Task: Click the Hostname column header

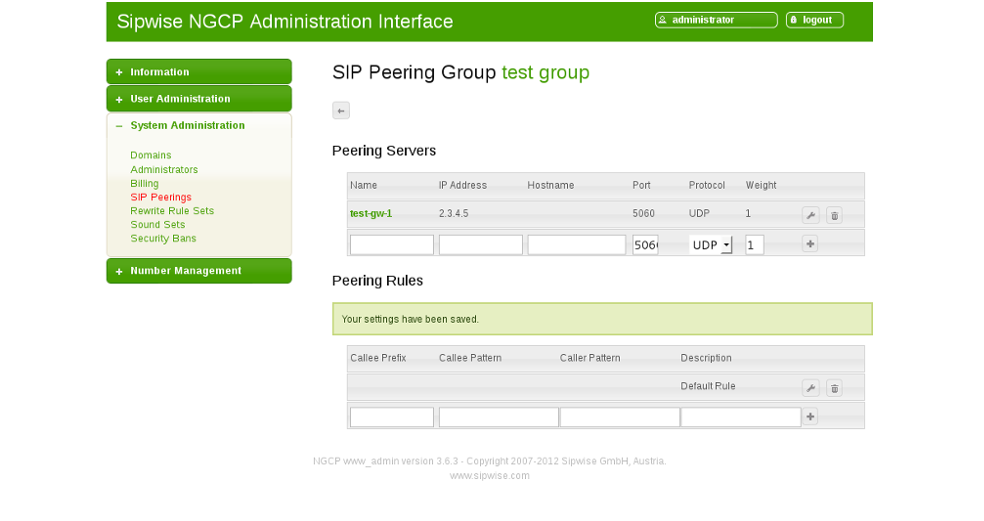Action: point(550,185)
